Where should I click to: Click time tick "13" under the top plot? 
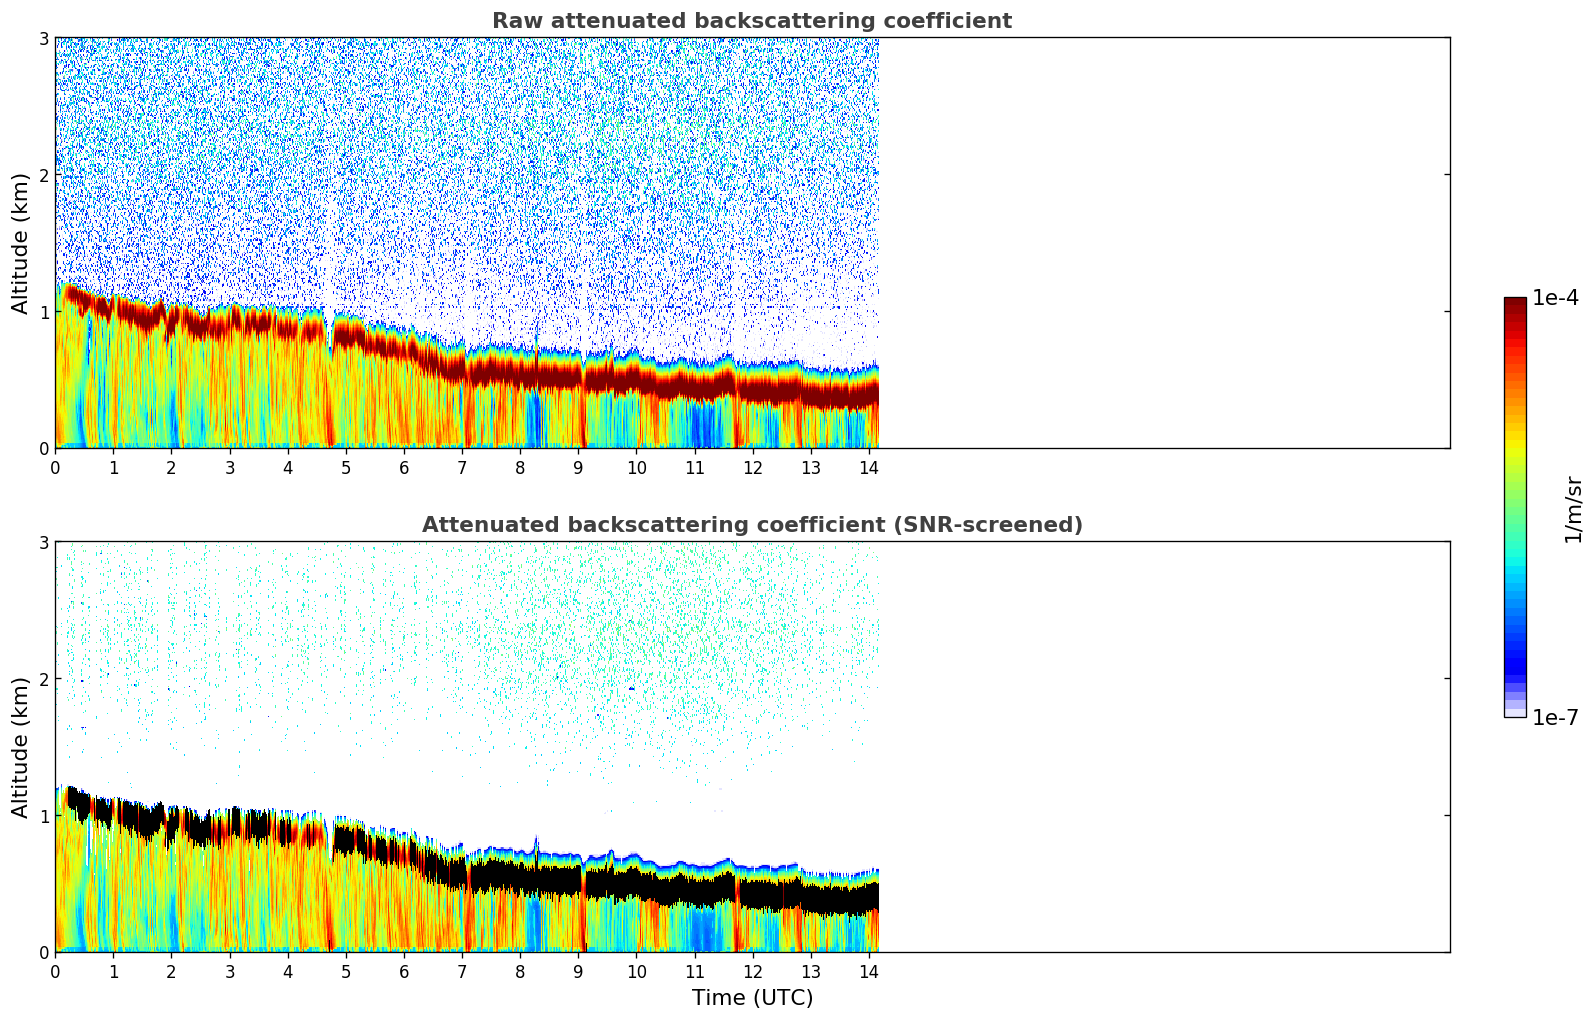point(811,467)
